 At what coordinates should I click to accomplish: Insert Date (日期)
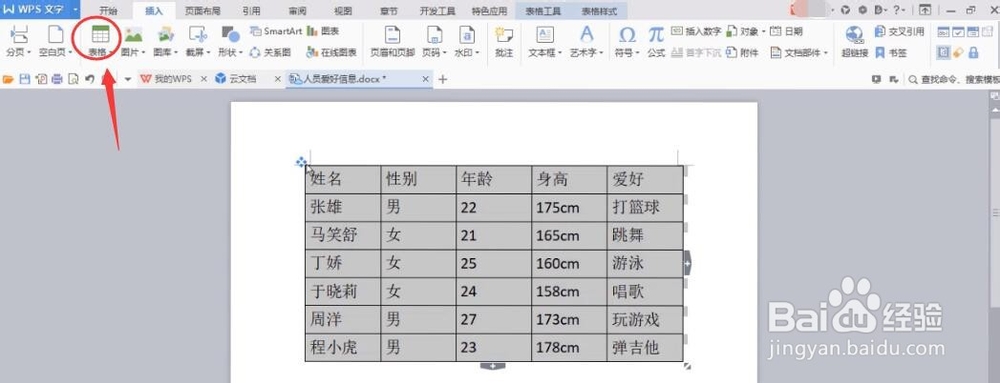pyautogui.click(x=786, y=31)
